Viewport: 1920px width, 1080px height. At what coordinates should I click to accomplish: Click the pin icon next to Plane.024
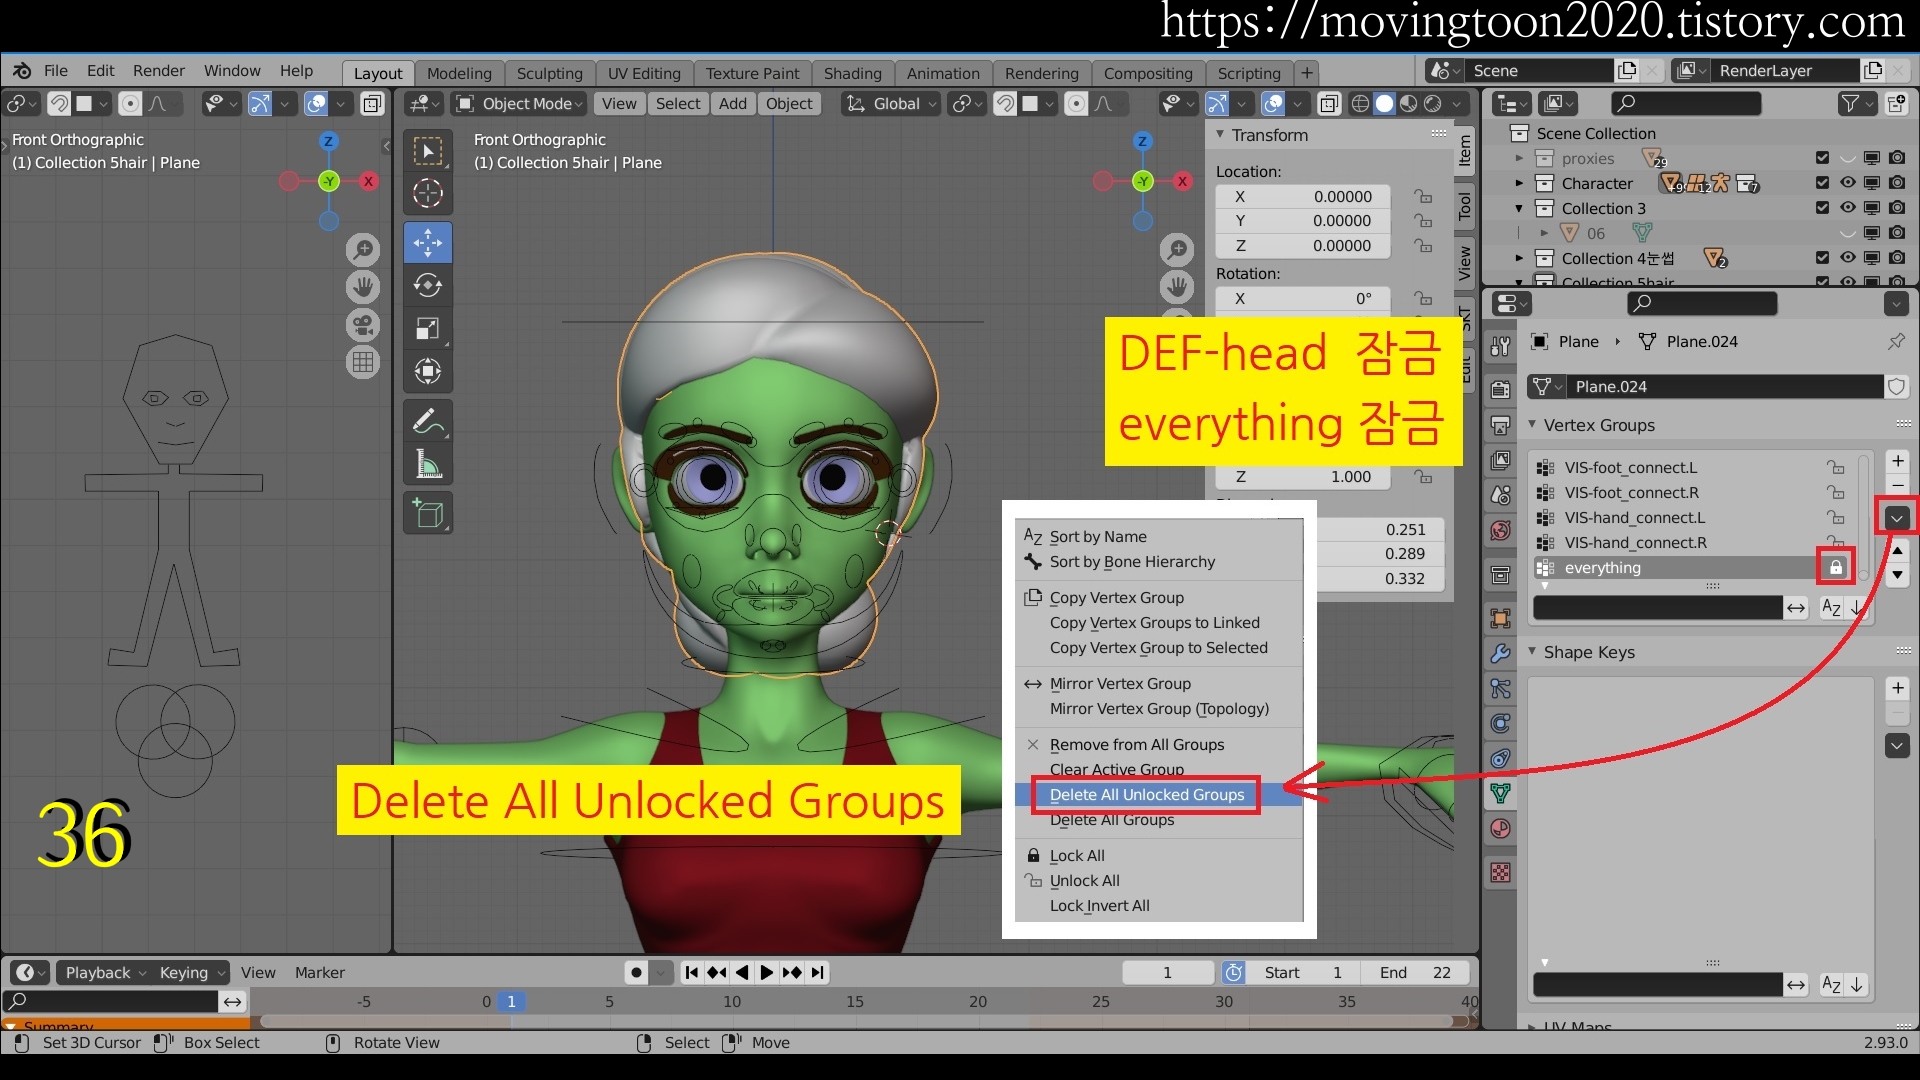pos(1896,342)
